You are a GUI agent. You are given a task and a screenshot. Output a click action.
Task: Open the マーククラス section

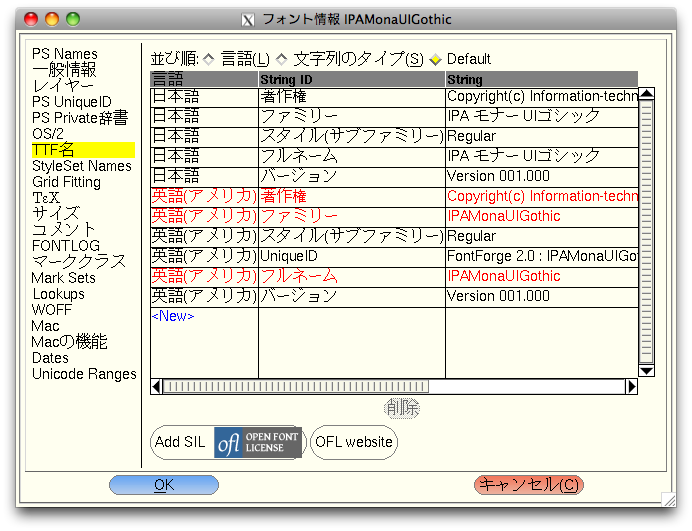79,262
